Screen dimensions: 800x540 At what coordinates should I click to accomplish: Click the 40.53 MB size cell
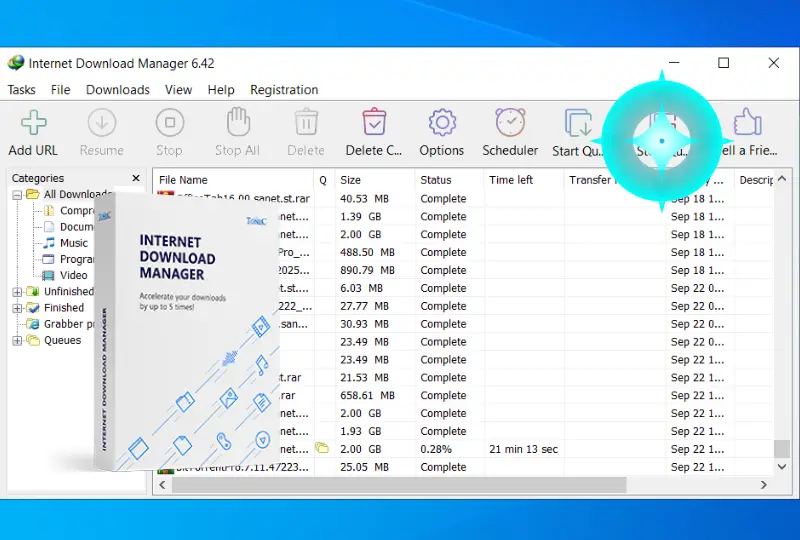point(364,199)
